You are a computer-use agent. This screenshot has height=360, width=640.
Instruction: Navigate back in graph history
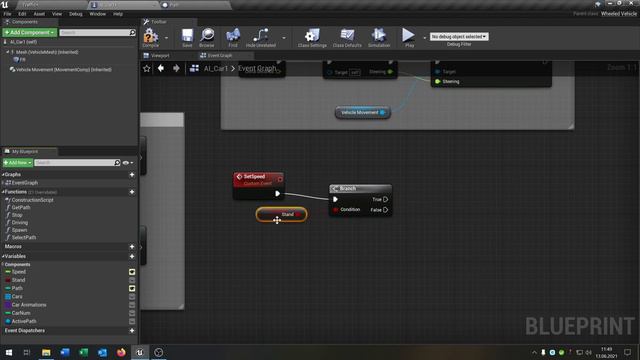[161, 68]
